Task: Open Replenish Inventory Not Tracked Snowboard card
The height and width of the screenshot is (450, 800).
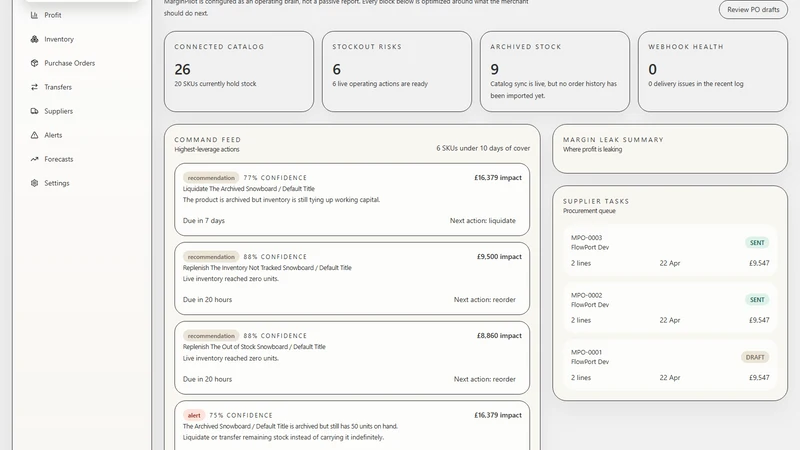Action: click(x=352, y=279)
